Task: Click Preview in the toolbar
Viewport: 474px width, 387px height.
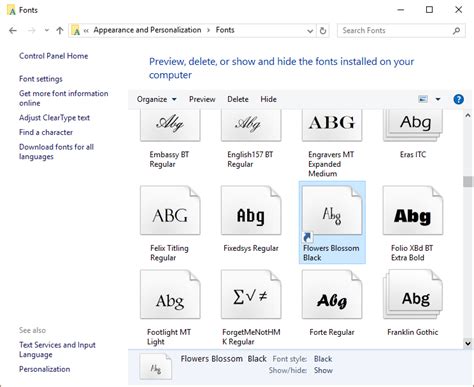Action: coord(202,99)
